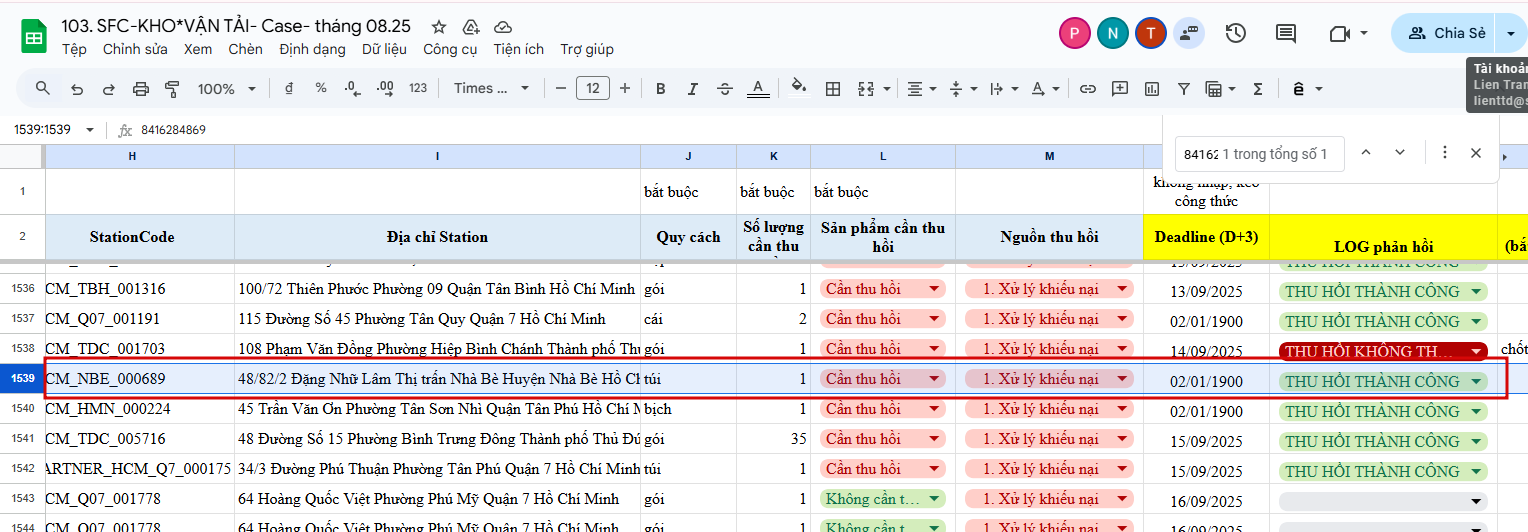Activate the paint format tool
This screenshot has width=1528, height=532.
coord(172,88)
